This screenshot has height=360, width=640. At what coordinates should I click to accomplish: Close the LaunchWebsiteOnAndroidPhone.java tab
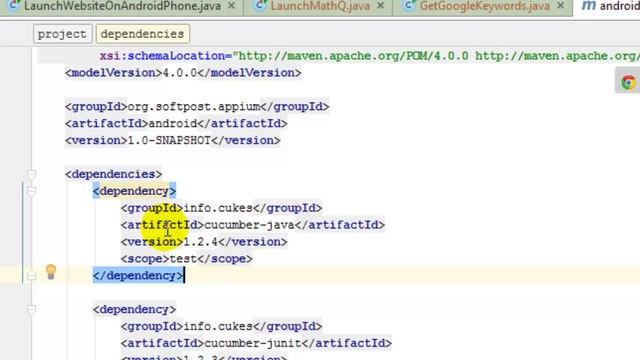point(231,6)
